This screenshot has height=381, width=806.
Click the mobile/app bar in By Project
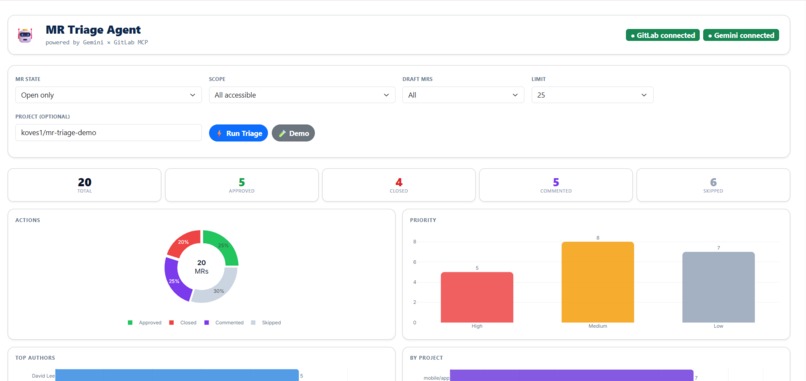(572, 376)
